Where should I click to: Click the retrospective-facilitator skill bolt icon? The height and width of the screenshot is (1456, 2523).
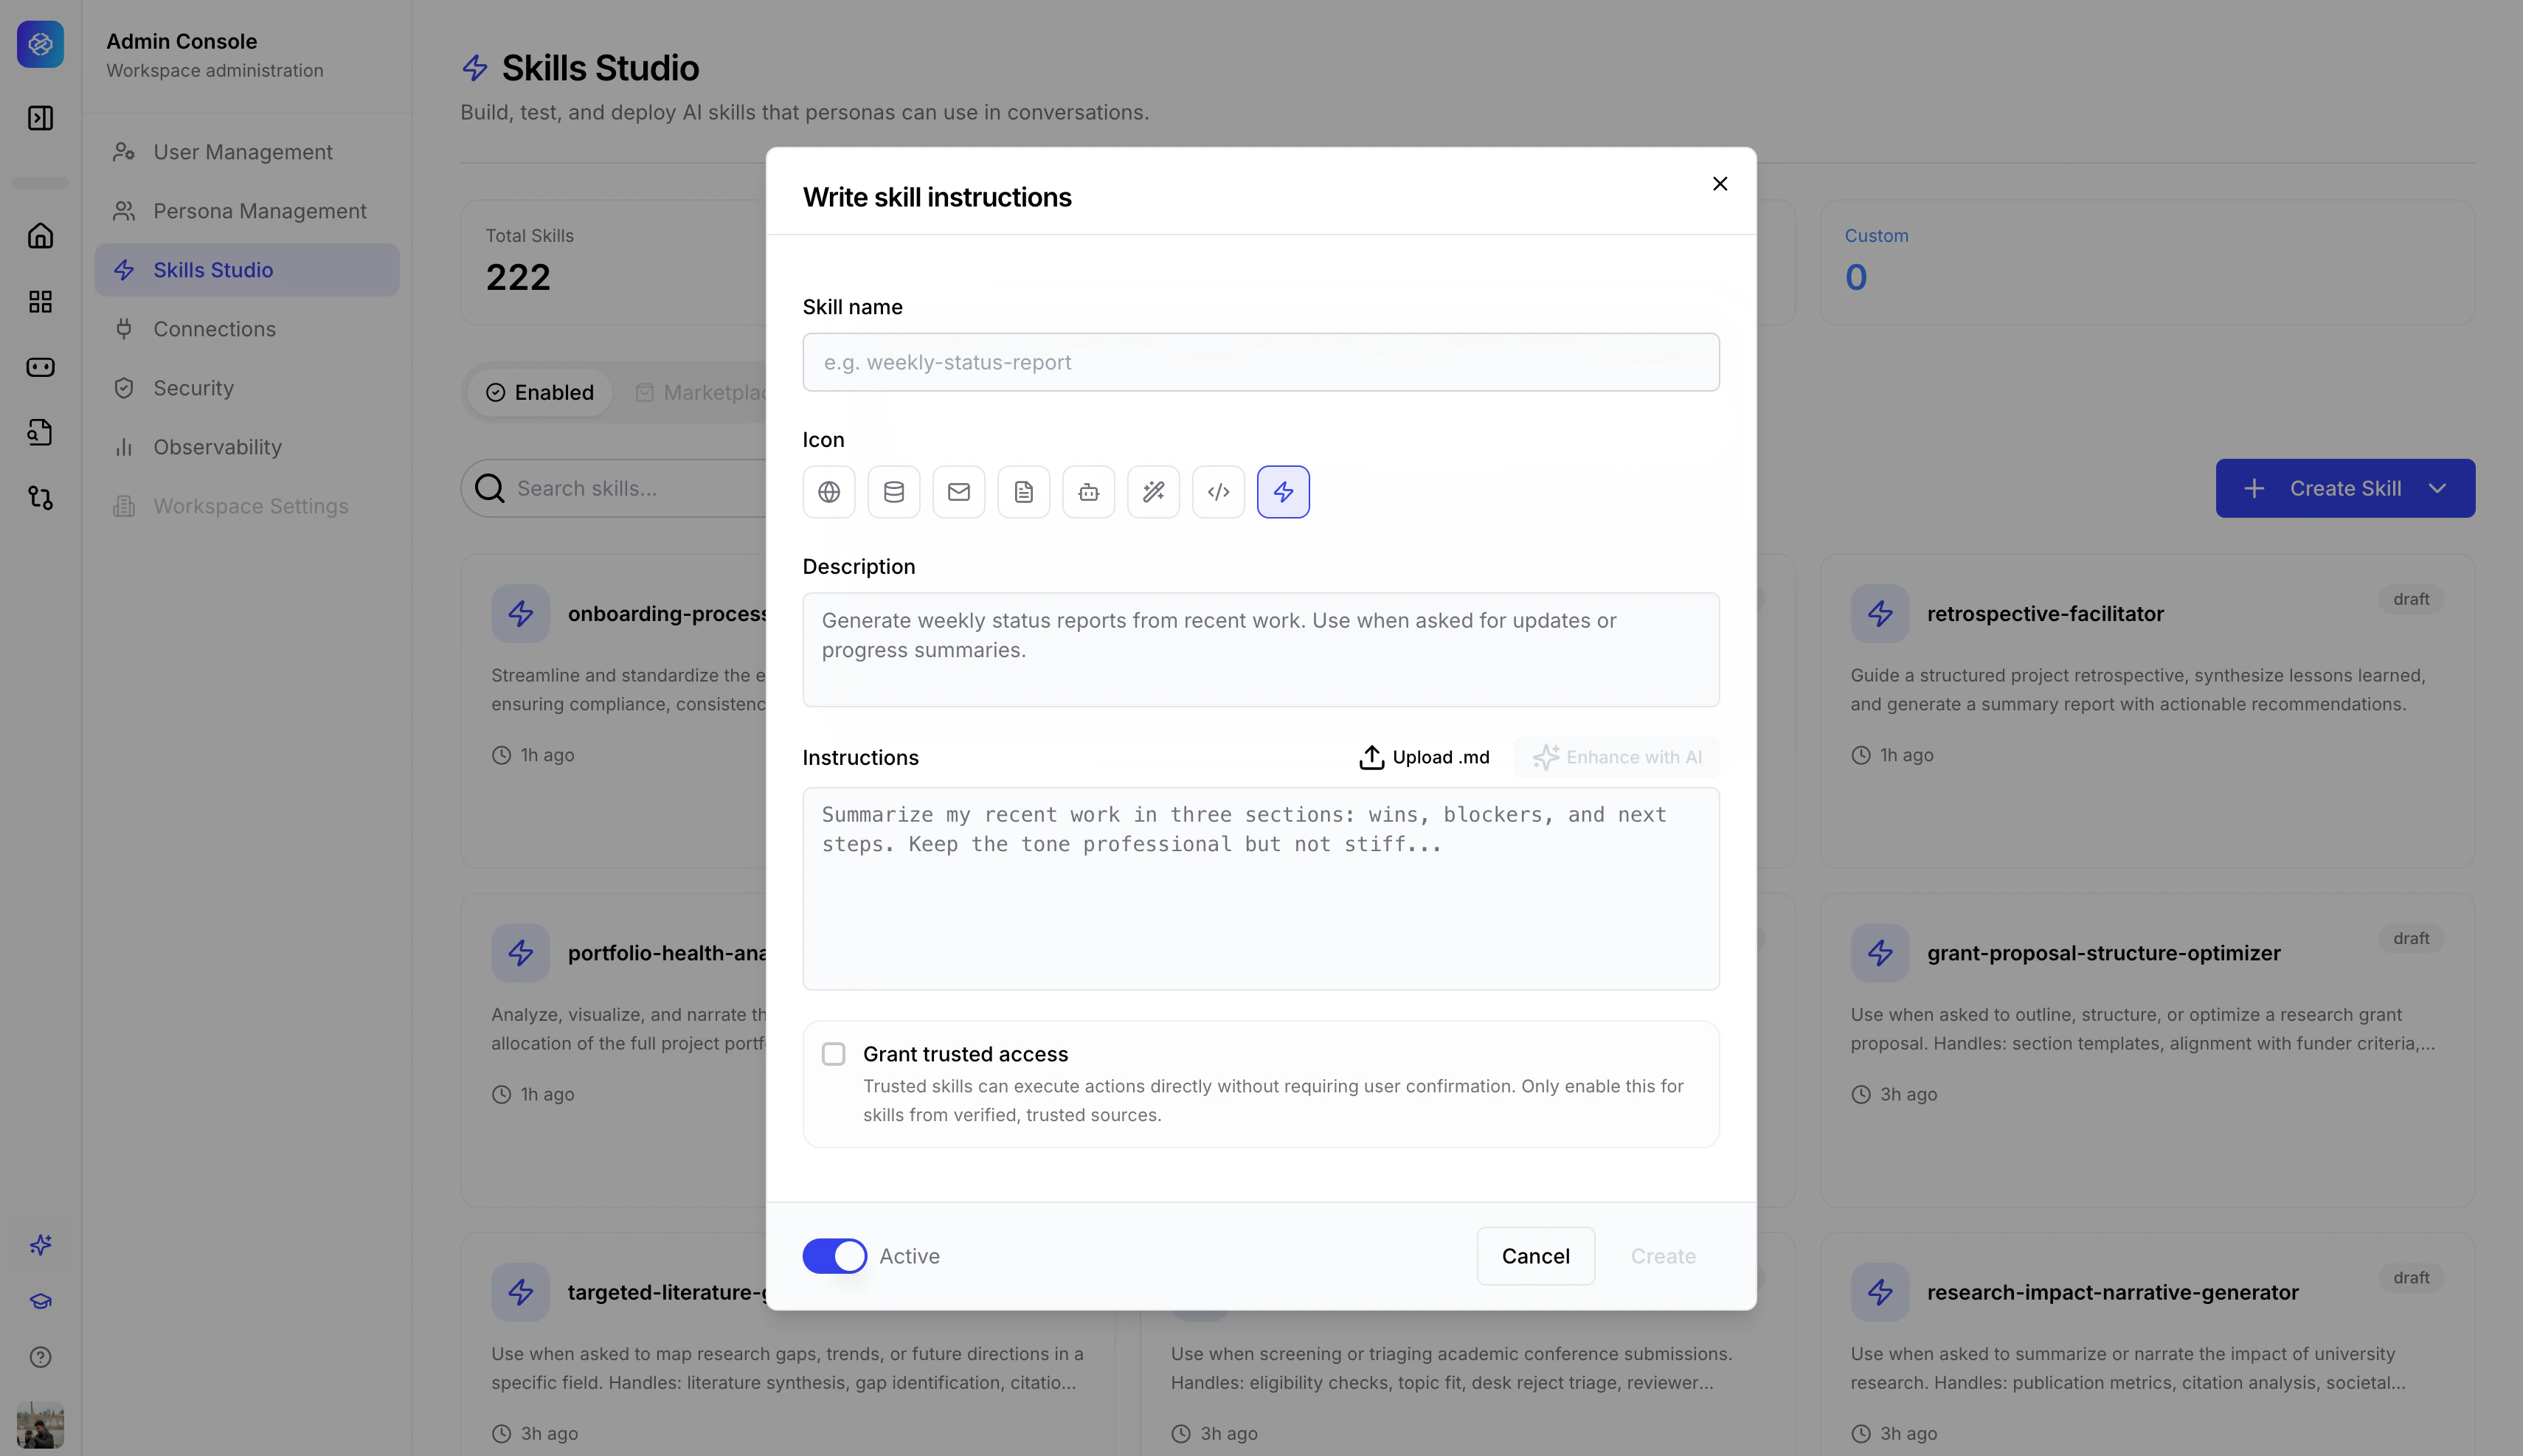[x=1880, y=614]
